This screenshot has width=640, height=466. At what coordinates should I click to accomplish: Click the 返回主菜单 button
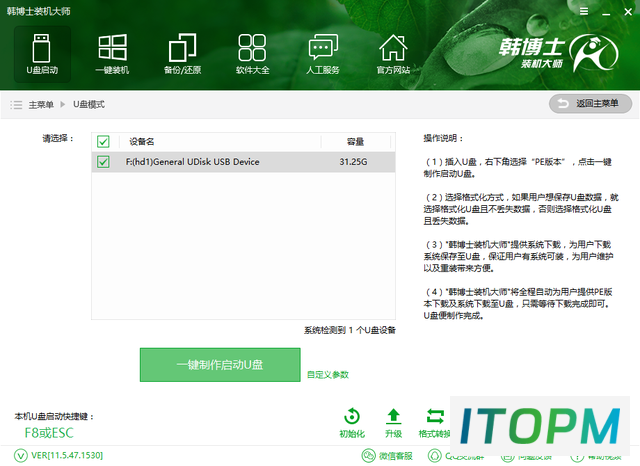[x=590, y=104]
